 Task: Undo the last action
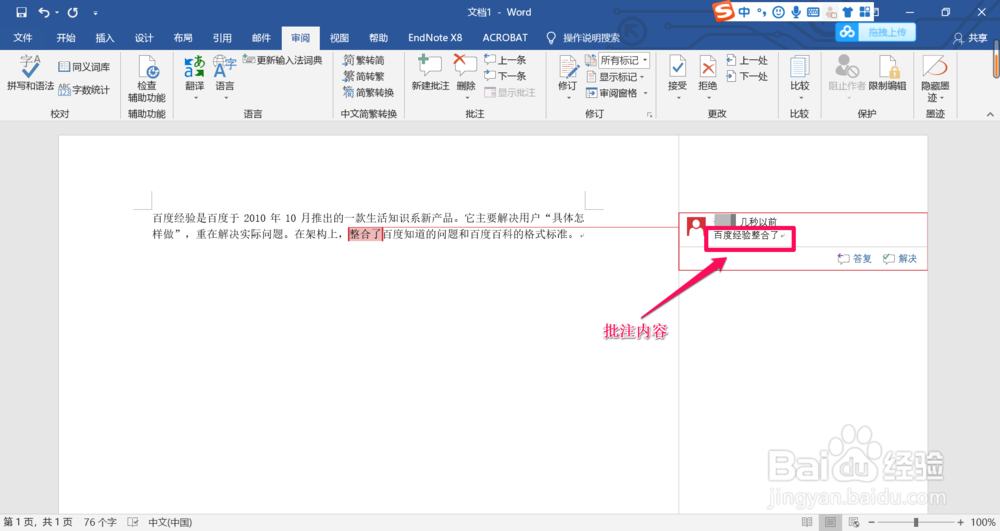44,12
